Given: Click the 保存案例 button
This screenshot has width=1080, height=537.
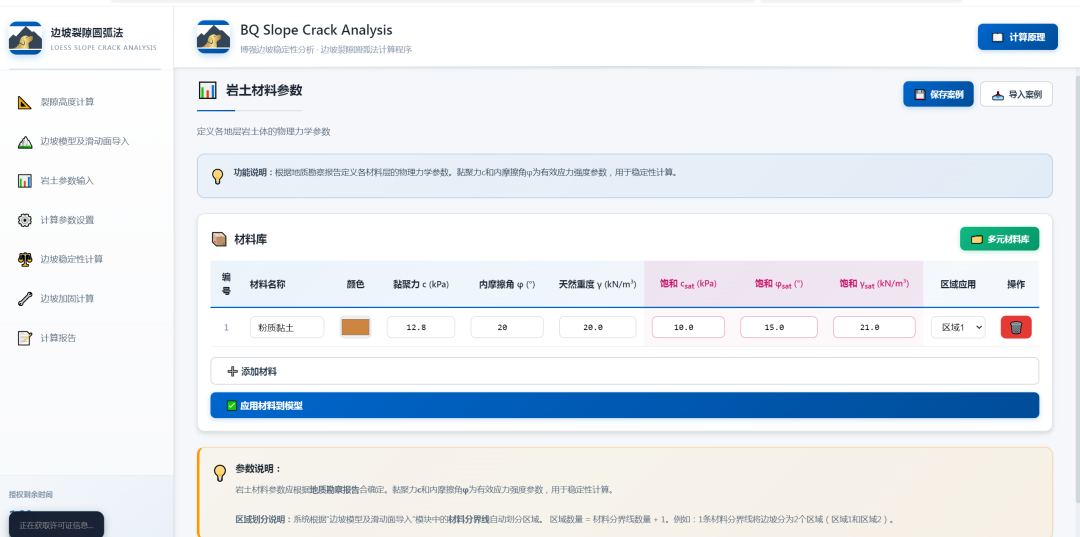Looking at the screenshot, I should 938,94.
